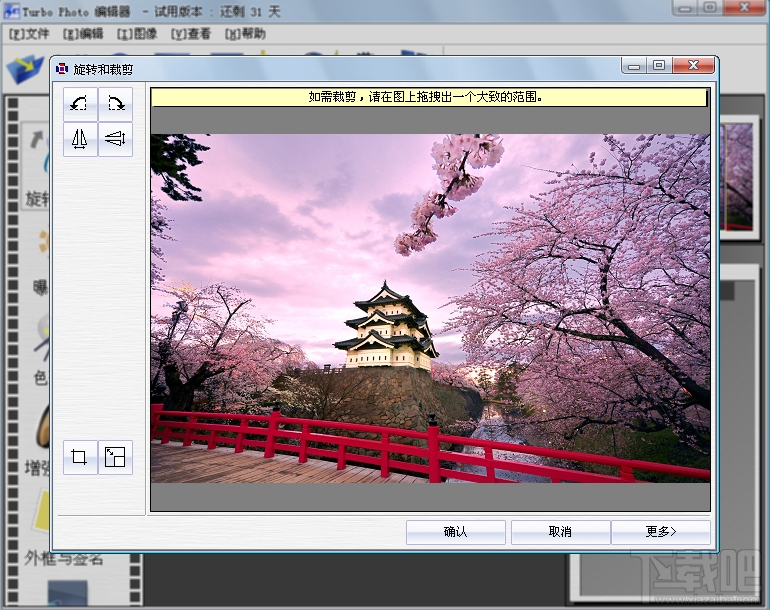Viewport: 770px width, 610px height.
Task: Close the 旋转和裁剪 dialog
Action: (x=693, y=66)
